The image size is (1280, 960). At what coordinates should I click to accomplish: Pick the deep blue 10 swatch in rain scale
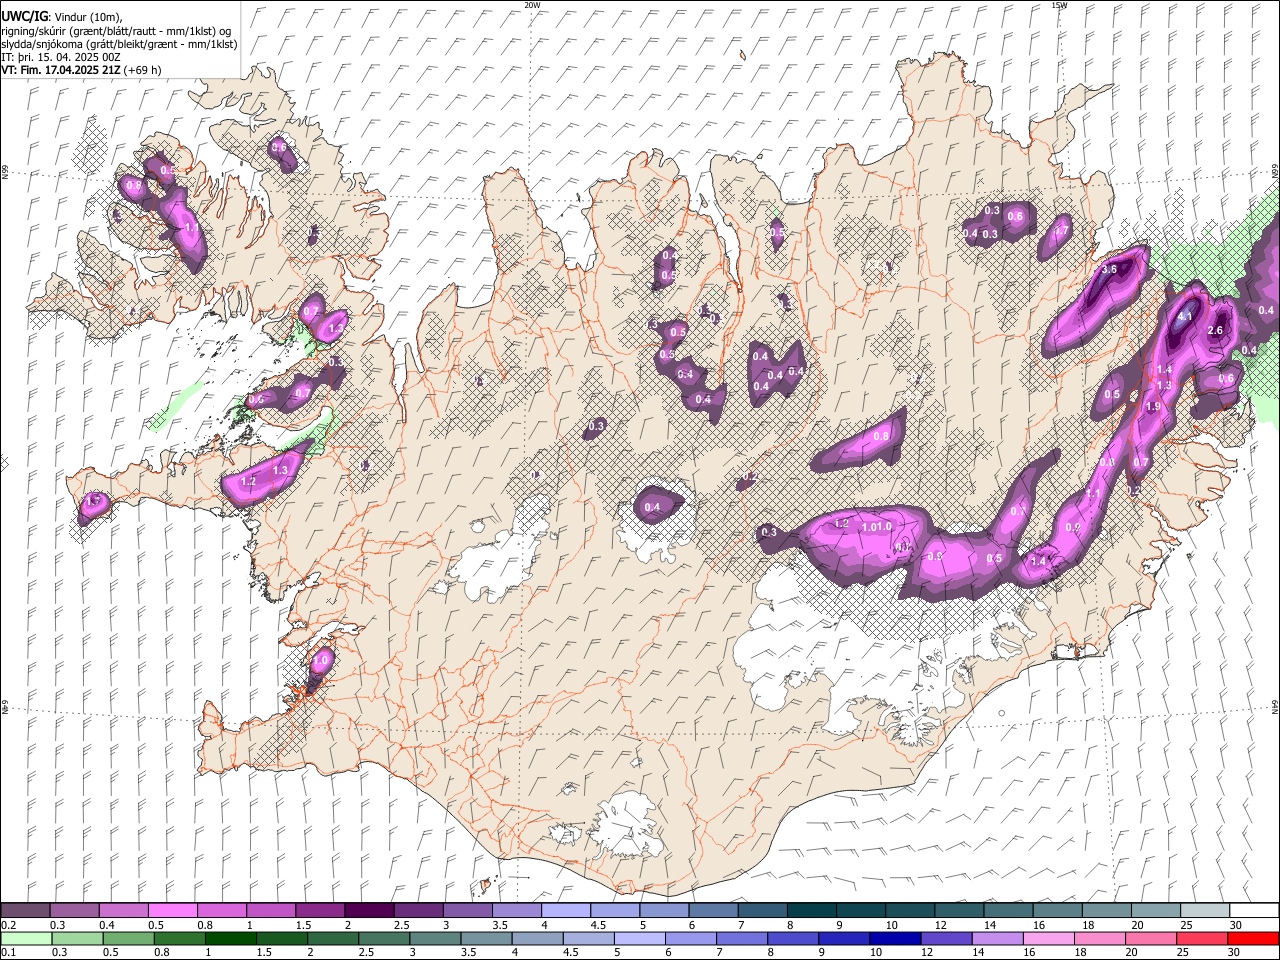[895, 939]
